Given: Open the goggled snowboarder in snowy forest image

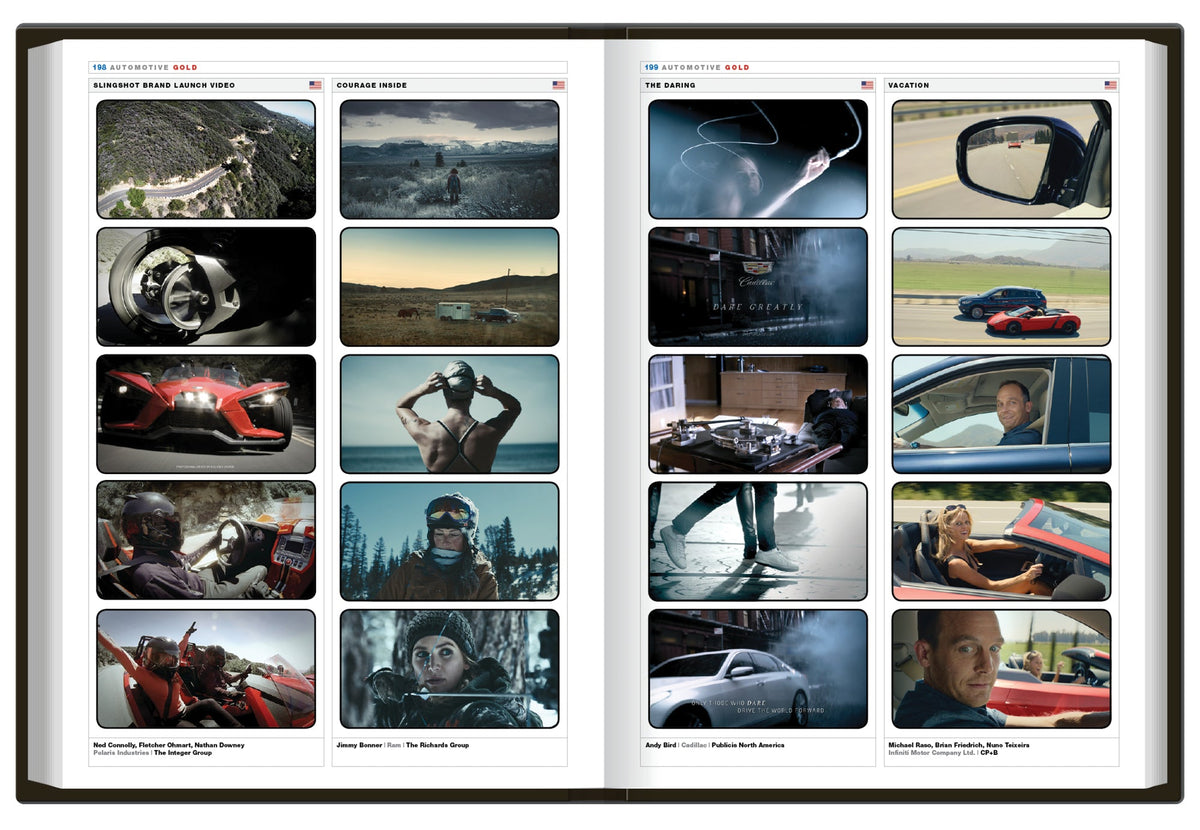Looking at the screenshot, I should click(449, 541).
